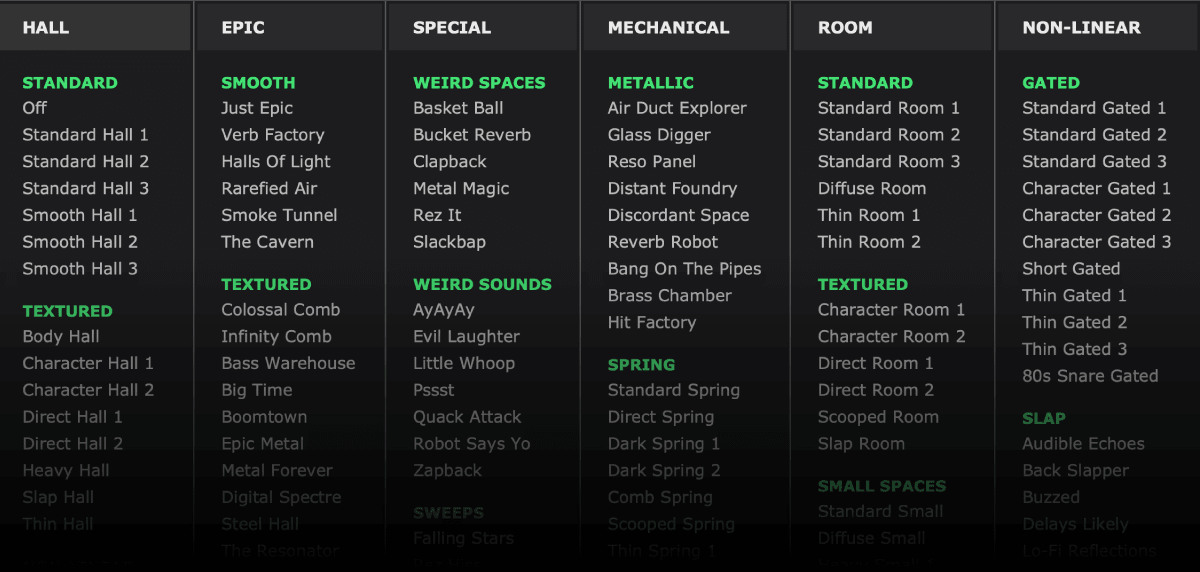Image resolution: width=1200 pixels, height=572 pixels.
Task: Open the EPIC category tab
Action: (x=243, y=27)
